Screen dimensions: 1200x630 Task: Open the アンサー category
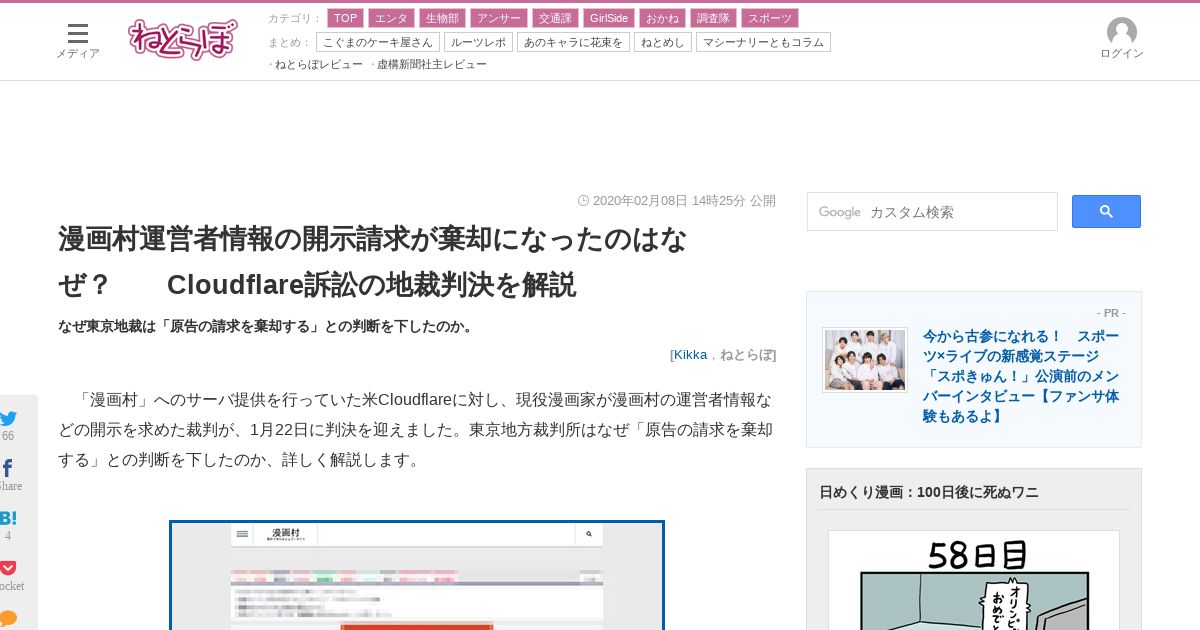[499, 18]
